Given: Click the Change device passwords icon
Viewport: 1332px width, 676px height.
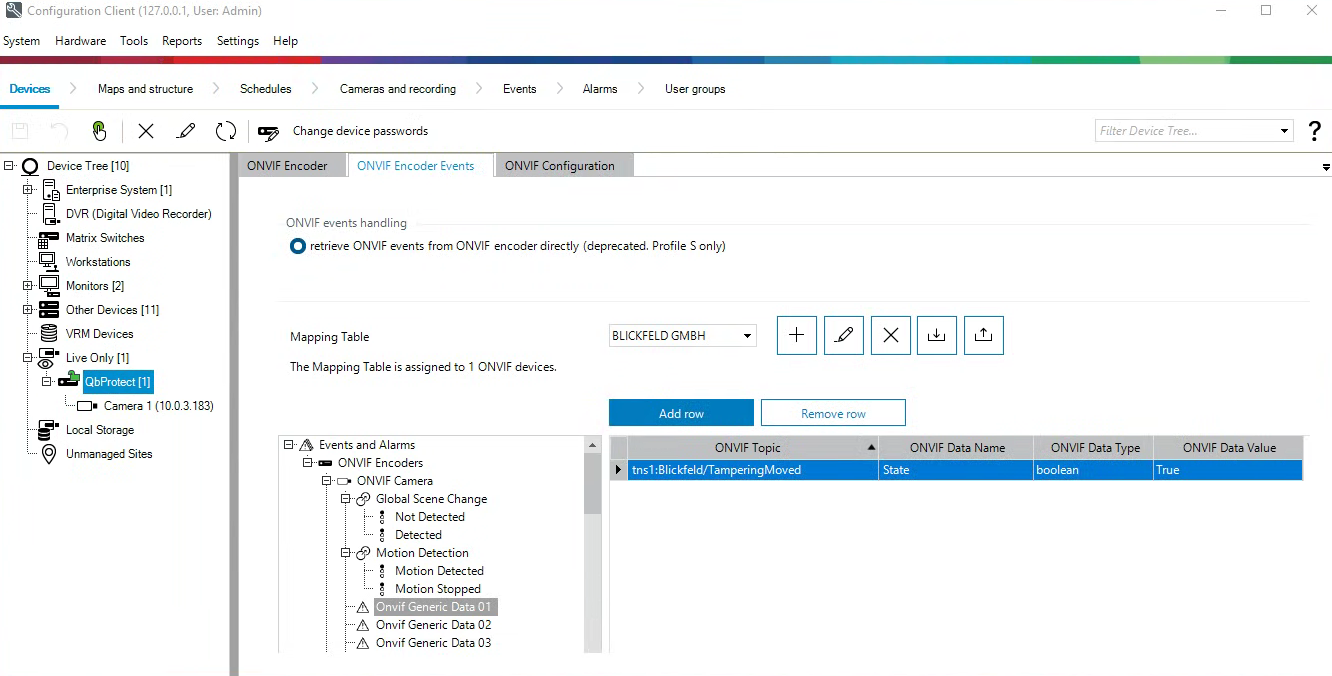Looking at the screenshot, I should pos(268,131).
